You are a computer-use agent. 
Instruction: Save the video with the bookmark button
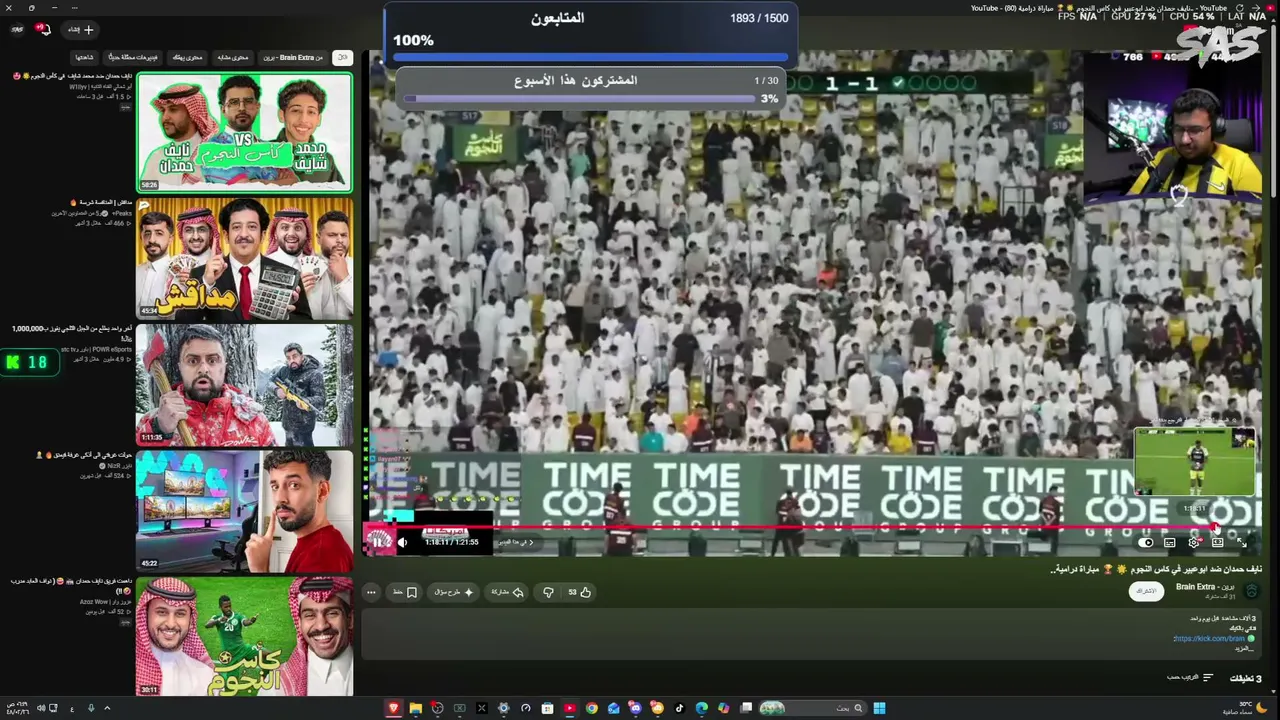pos(405,592)
